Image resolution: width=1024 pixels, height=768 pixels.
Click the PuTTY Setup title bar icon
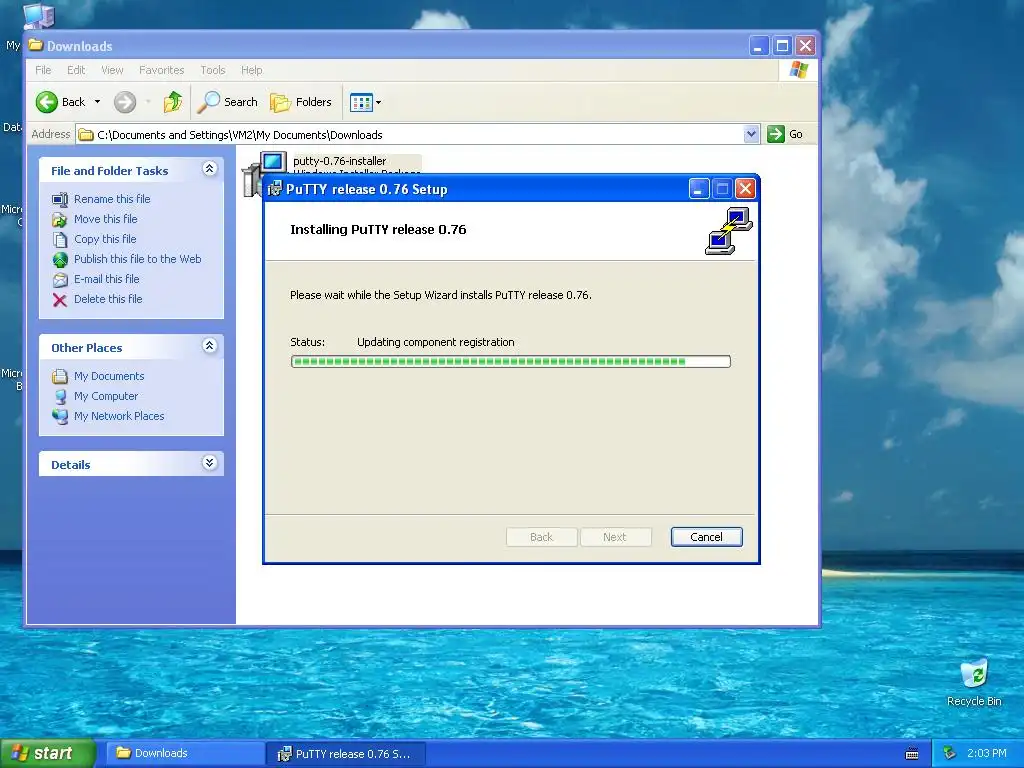click(275, 189)
